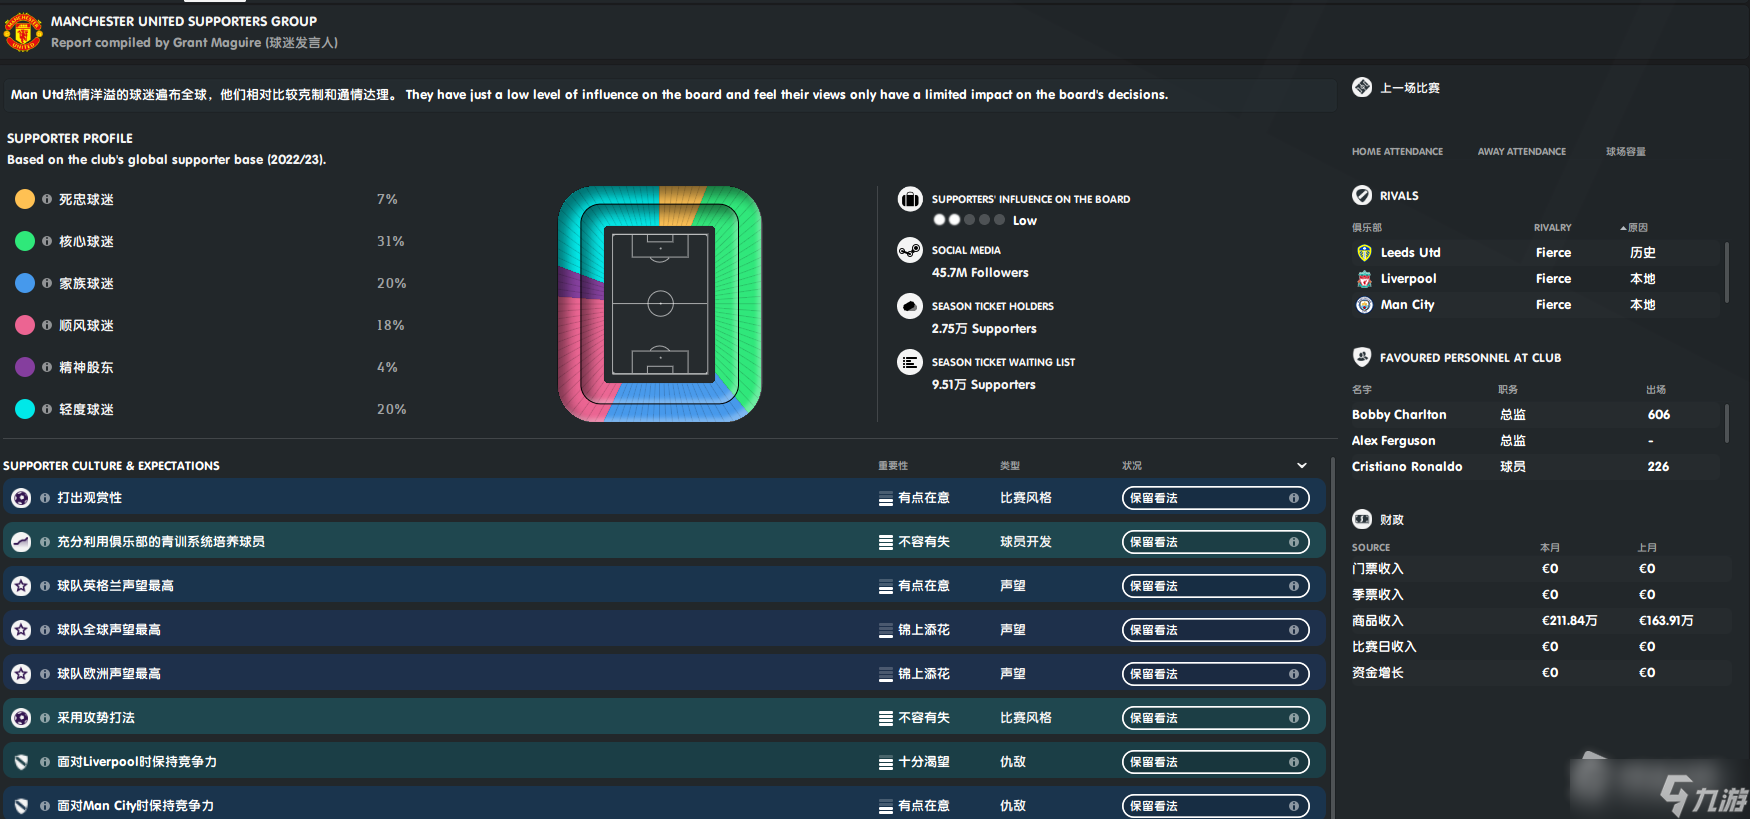This screenshot has height=819, width=1750.
Task: Select the 门票收入 finance row
Action: 1541,569
